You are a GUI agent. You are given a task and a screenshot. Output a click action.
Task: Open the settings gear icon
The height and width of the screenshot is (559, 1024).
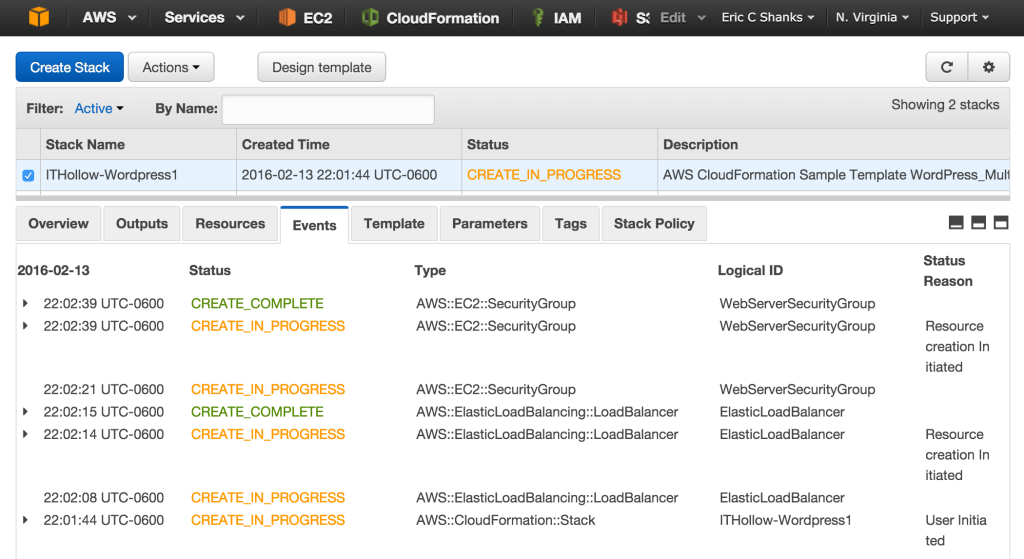[x=988, y=67]
